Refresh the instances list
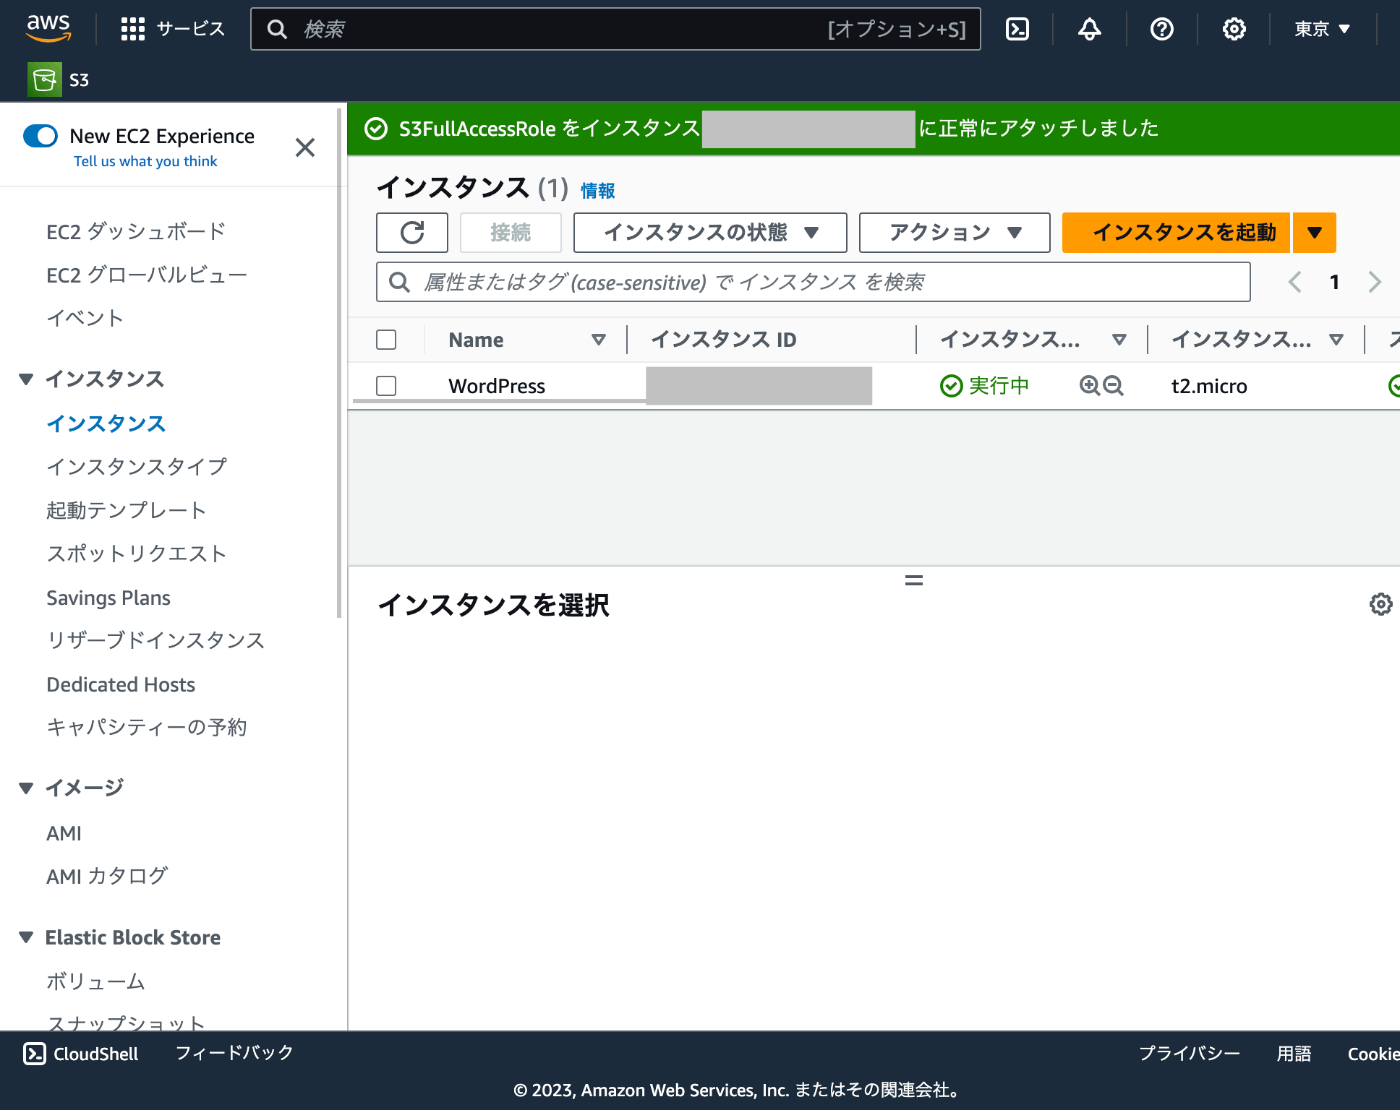 point(412,232)
